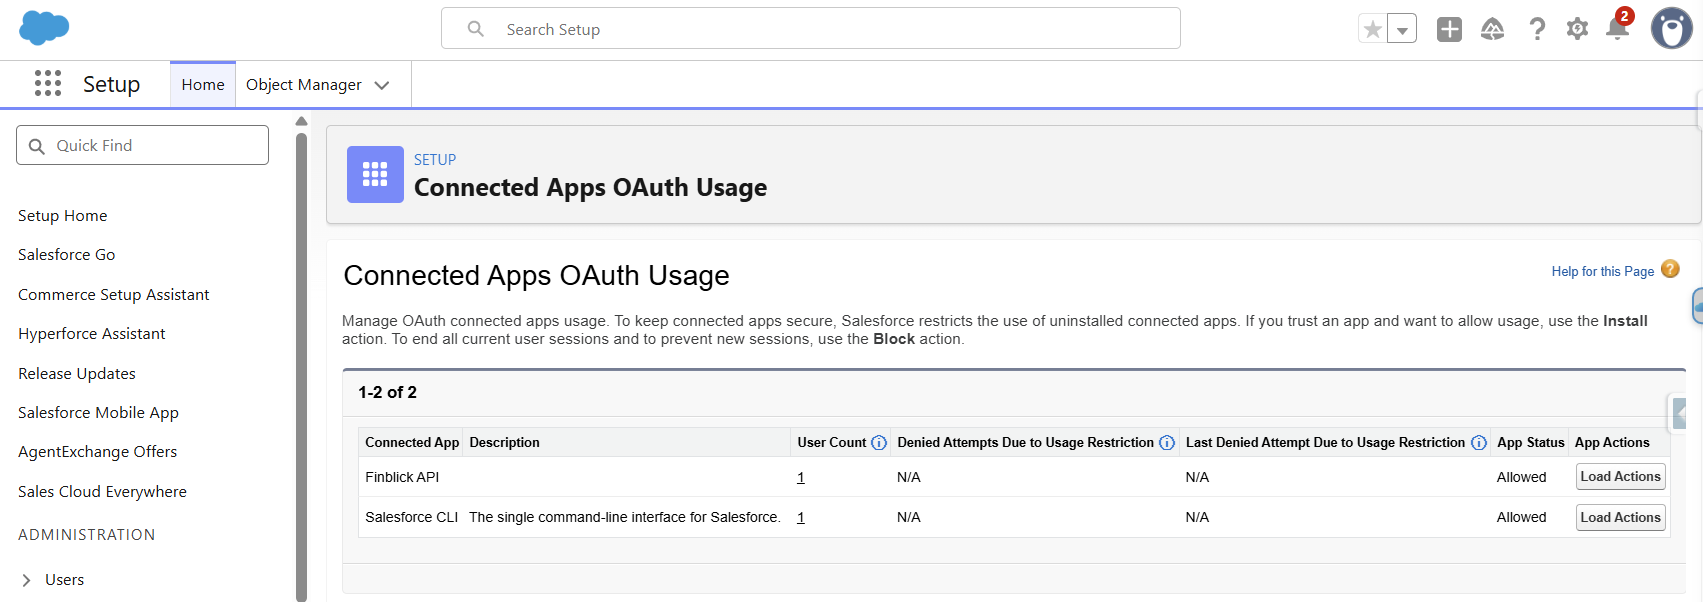The height and width of the screenshot is (602, 1703).
Task: Open Sales Cloud Everywhere in the sidebar
Action: [x=102, y=491]
